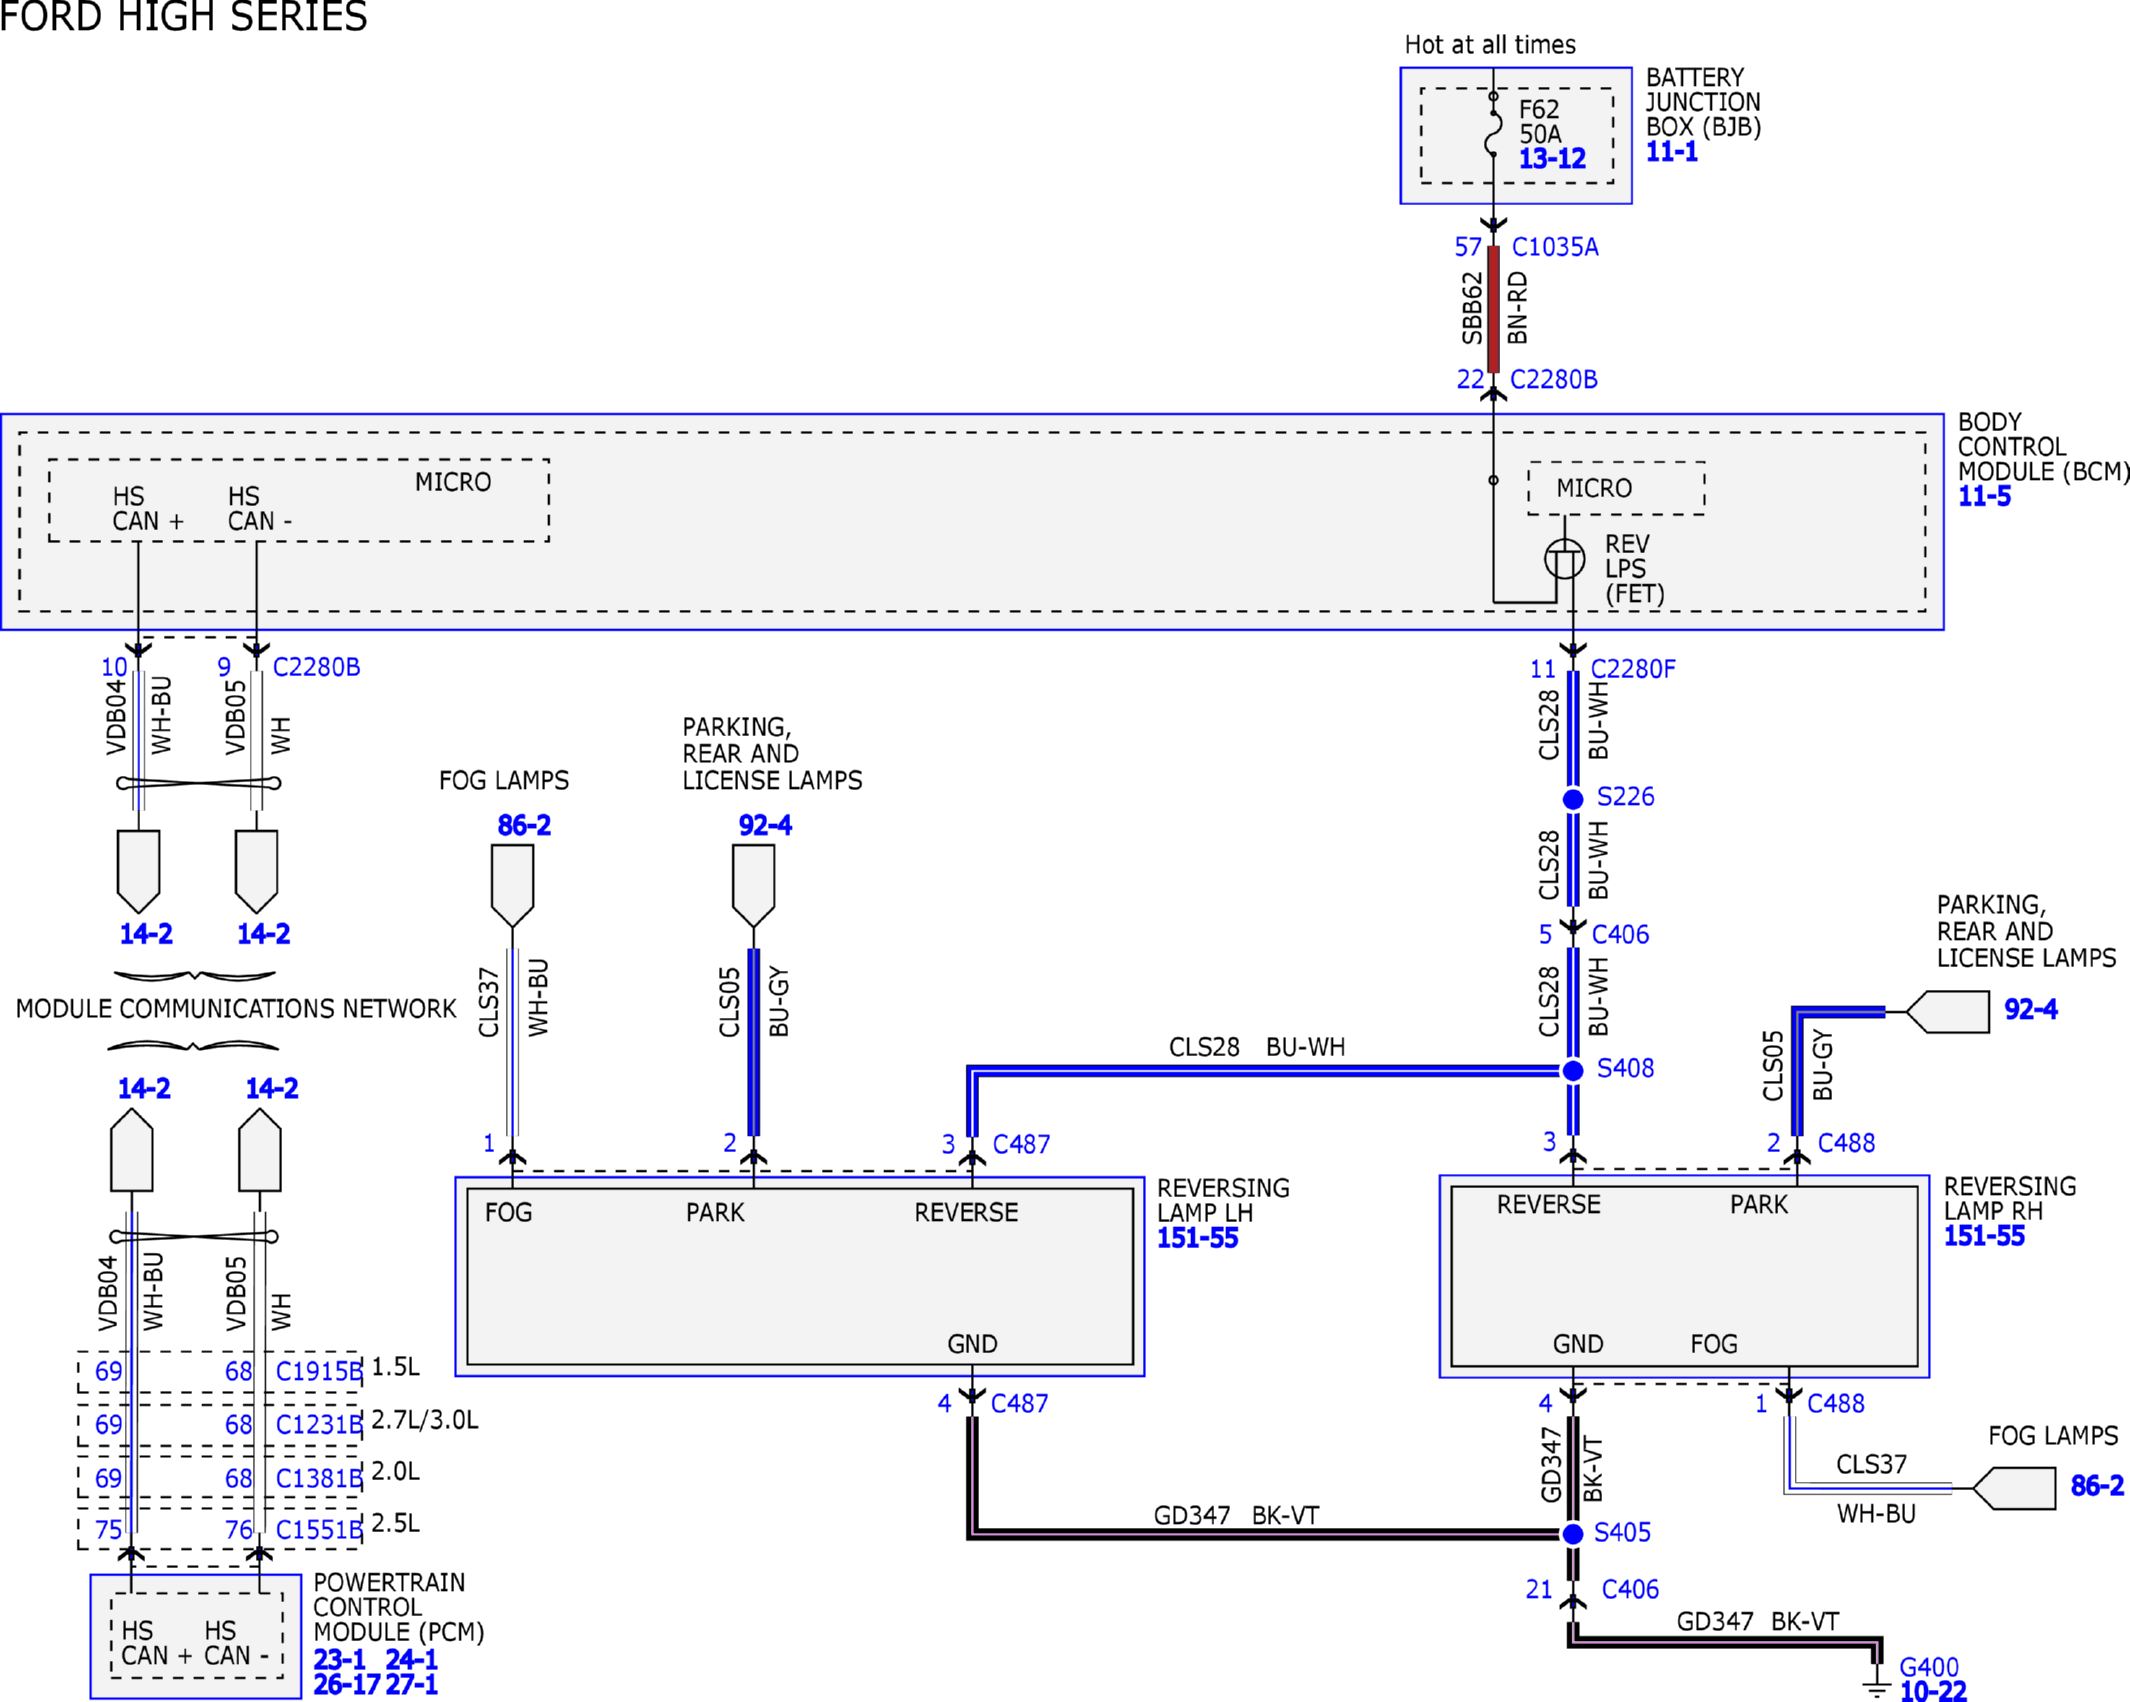The width and height of the screenshot is (2130, 1702).
Task: Click the C2280F connector label
Action: (1633, 669)
